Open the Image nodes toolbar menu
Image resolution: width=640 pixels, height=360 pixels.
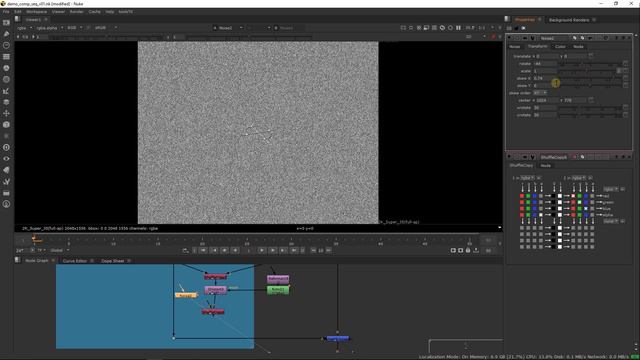click(6, 23)
